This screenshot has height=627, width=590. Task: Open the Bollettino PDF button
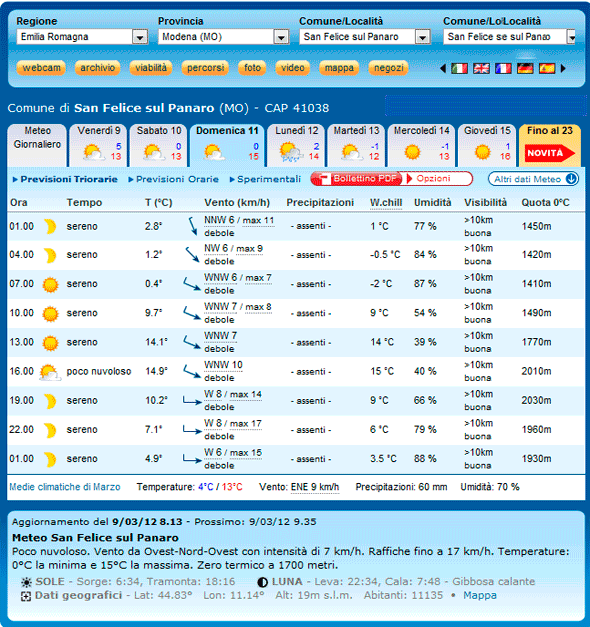tap(357, 179)
